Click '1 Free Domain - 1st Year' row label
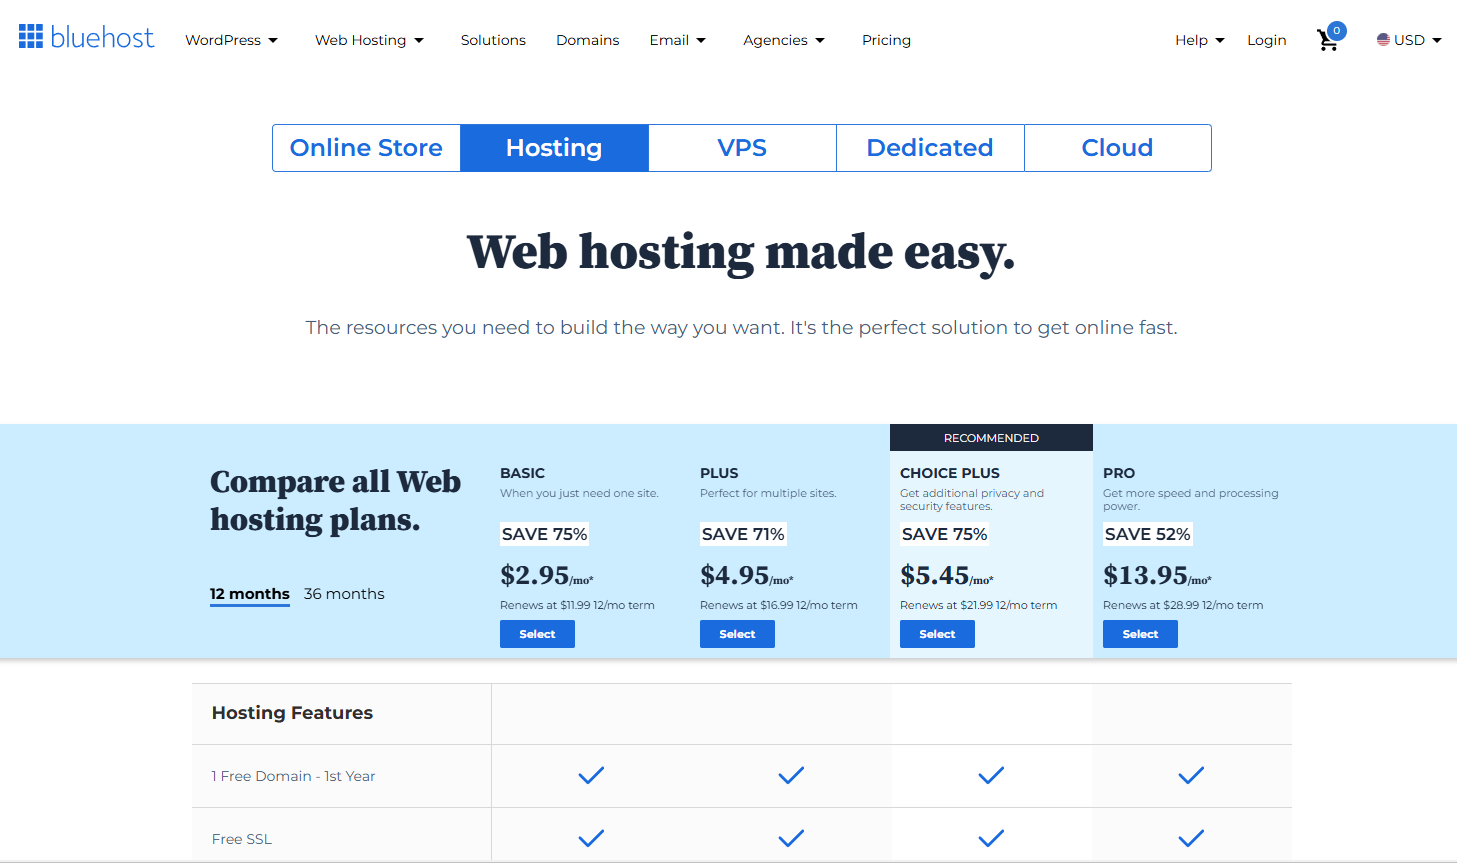The width and height of the screenshot is (1457, 863). pos(293,776)
